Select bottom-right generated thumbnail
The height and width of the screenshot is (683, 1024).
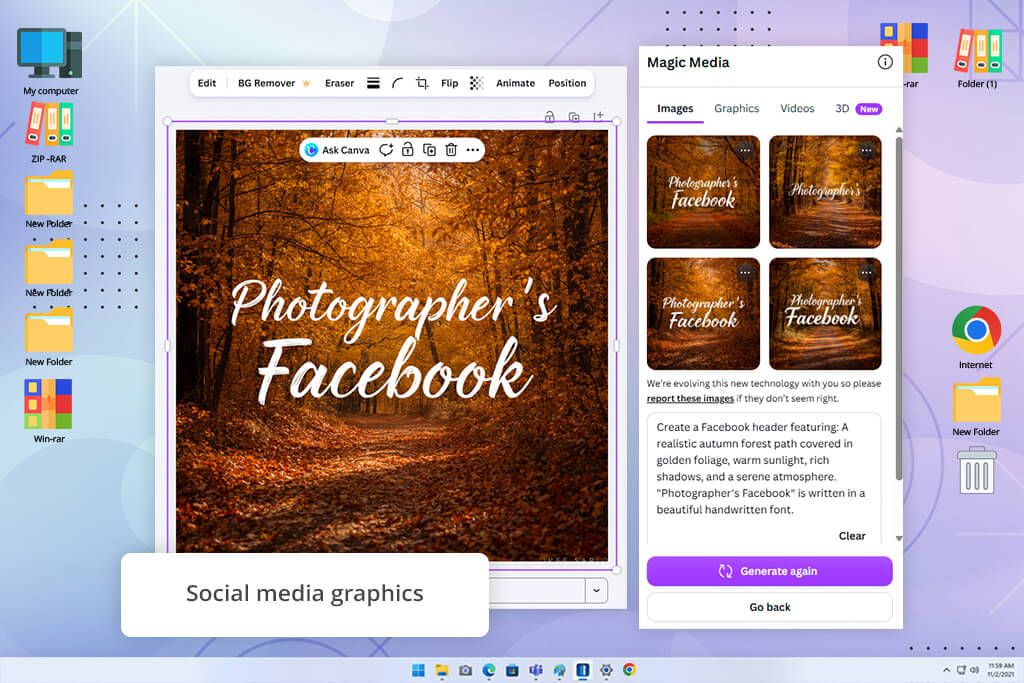click(825, 314)
